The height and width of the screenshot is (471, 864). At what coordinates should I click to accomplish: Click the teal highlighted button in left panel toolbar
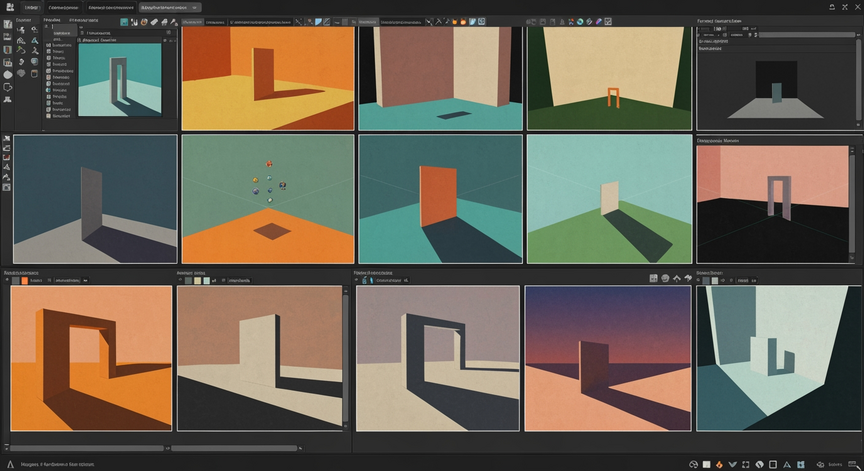pos(125,22)
